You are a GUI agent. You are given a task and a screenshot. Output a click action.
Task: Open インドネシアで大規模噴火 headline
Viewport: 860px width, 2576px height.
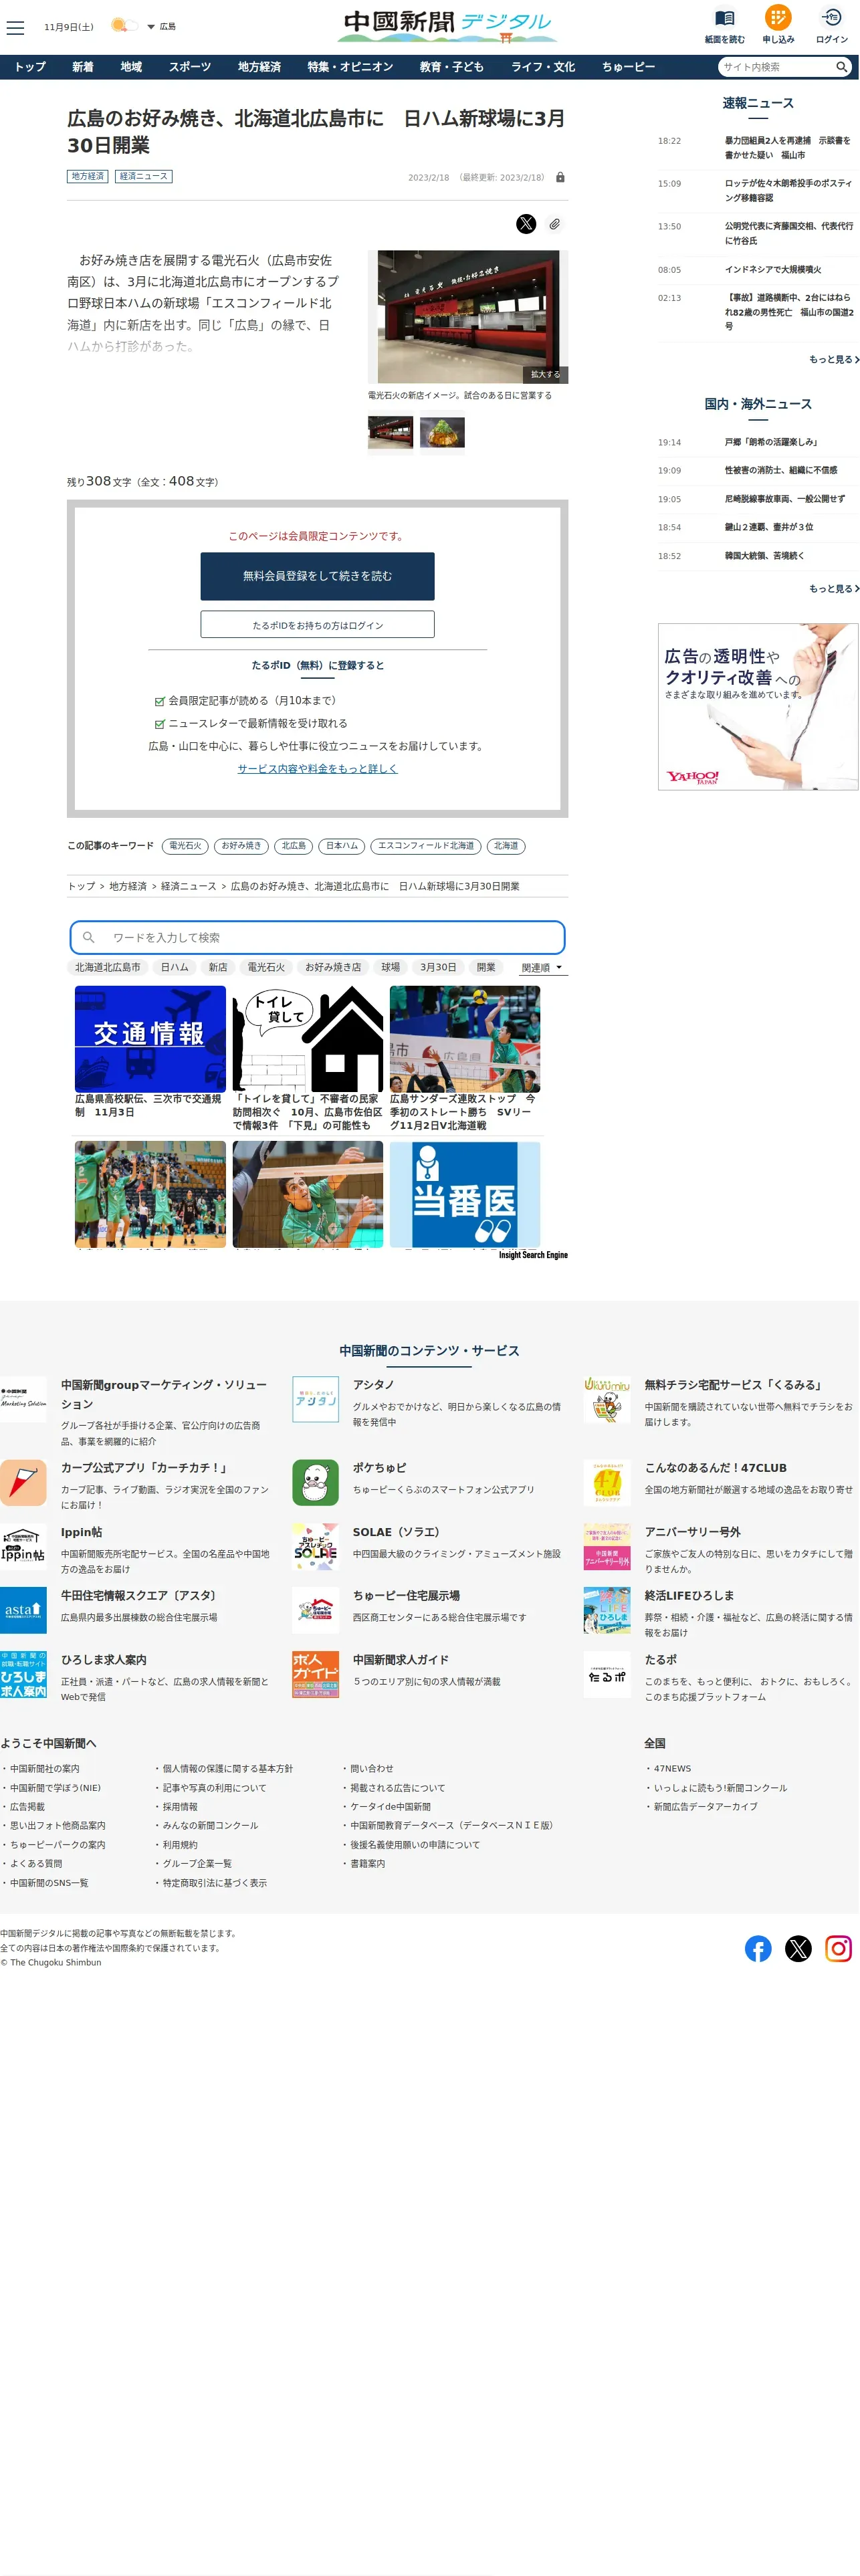point(773,269)
